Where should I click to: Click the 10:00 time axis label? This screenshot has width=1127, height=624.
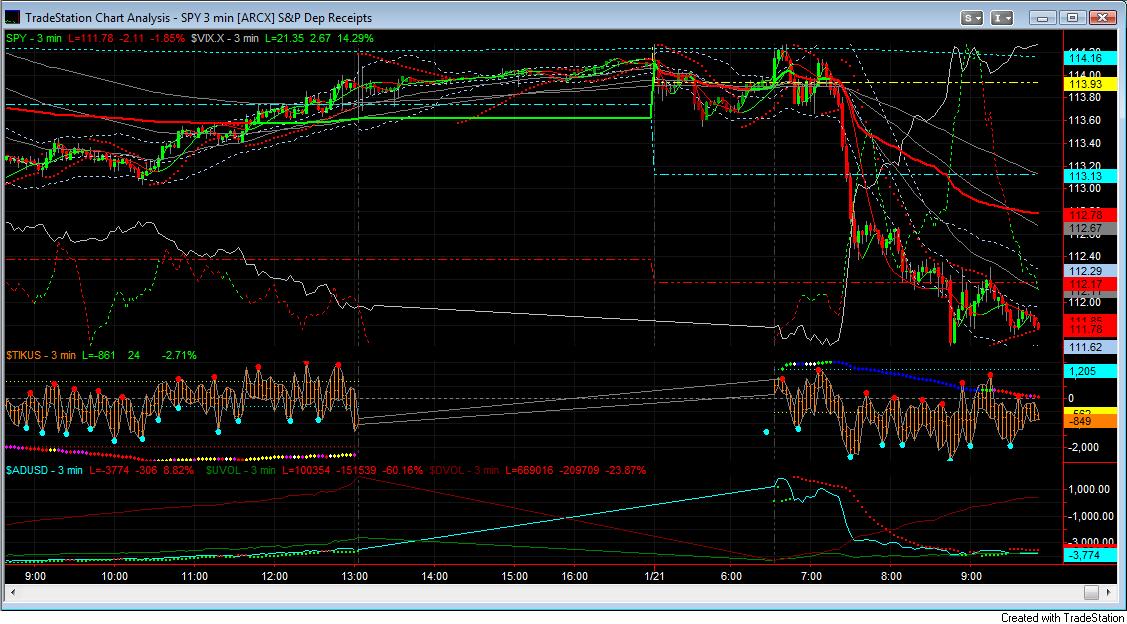pyautogui.click(x=115, y=576)
